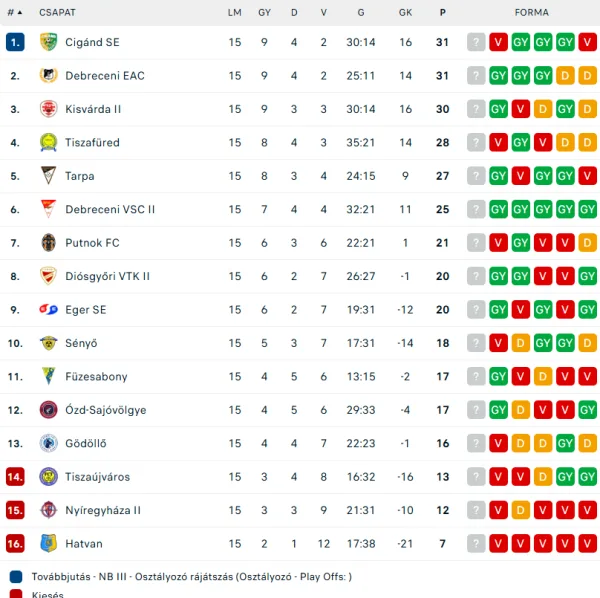Click the Tiszafüred club badge icon
Image resolution: width=600 pixels, height=598 pixels.
48,143
